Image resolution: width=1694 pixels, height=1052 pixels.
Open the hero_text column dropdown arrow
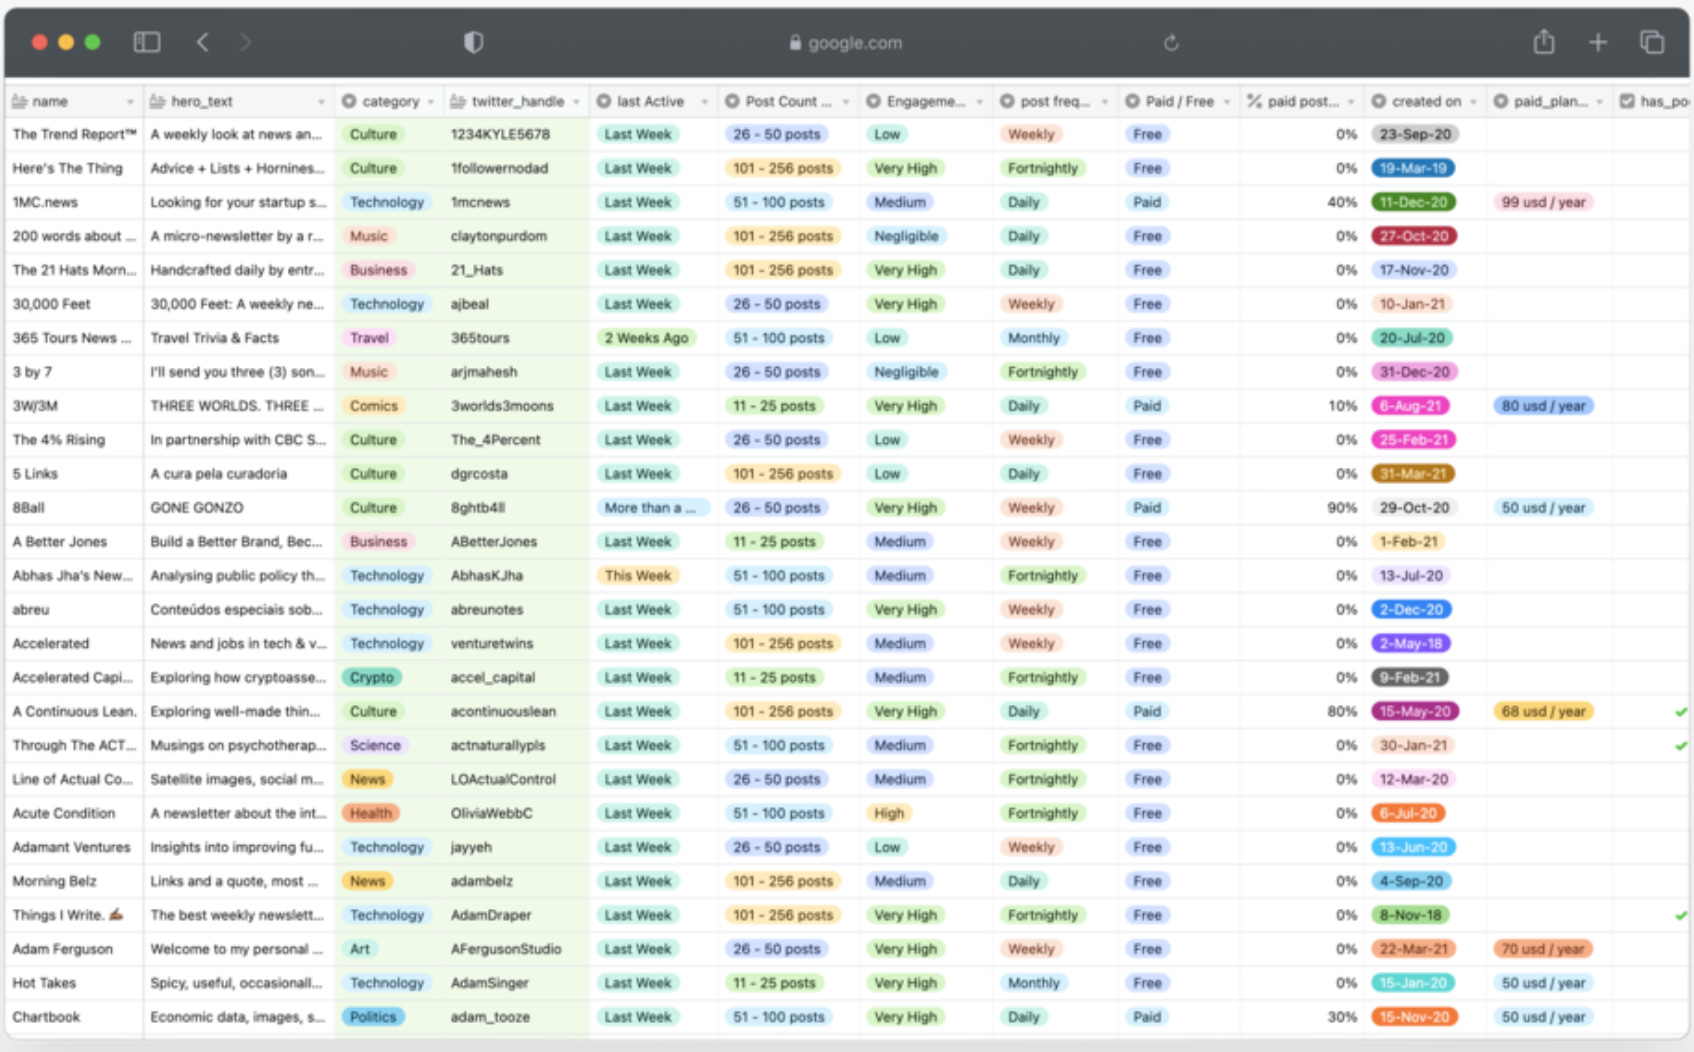tap(321, 102)
